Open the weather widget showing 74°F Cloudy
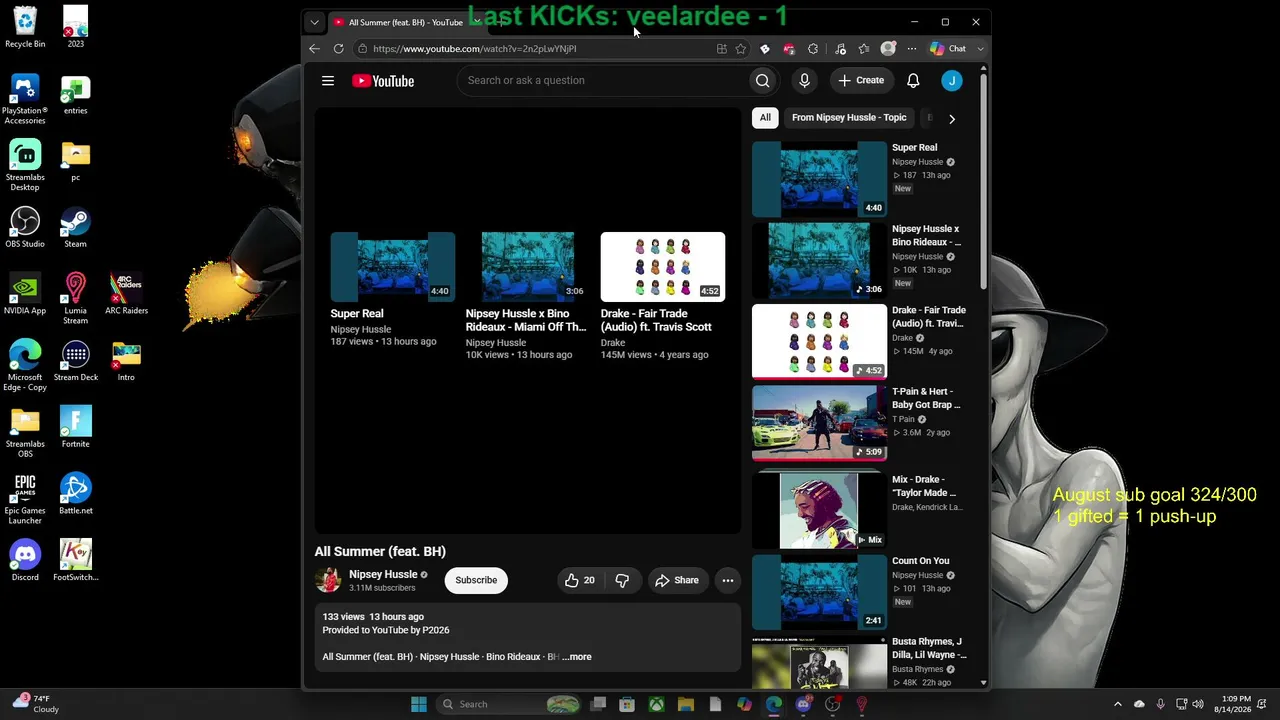The image size is (1280, 720). [x=36, y=704]
